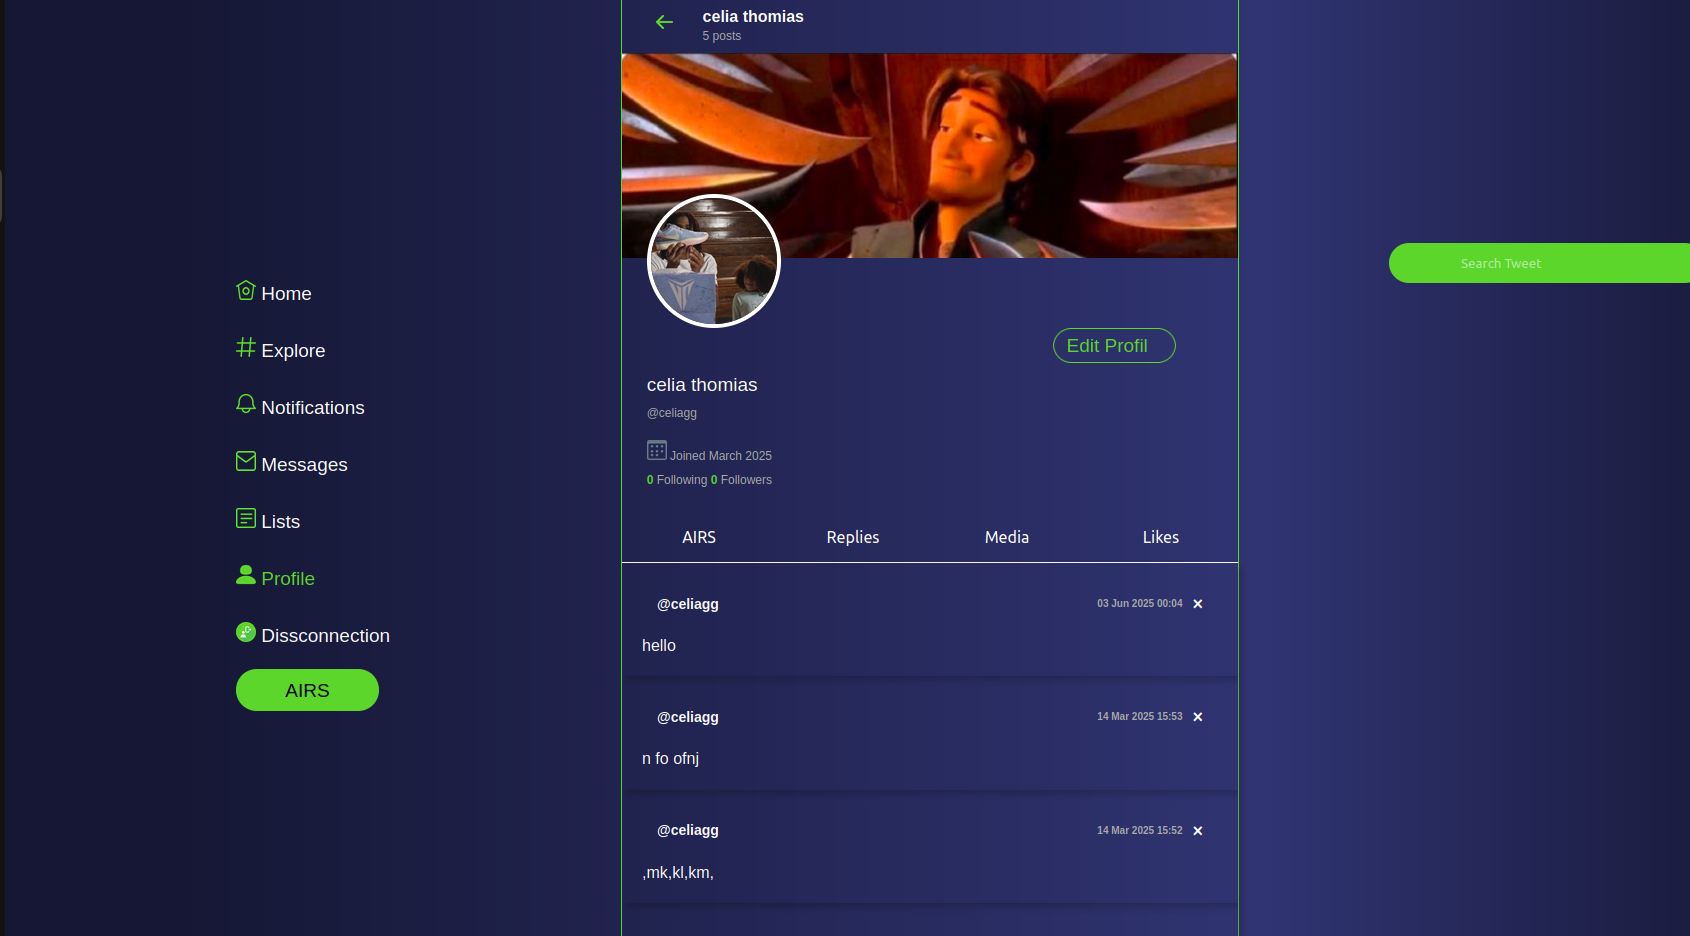Select the Notifications bell icon
The width and height of the screenshot is (1690, 936).
click(246, 404)
